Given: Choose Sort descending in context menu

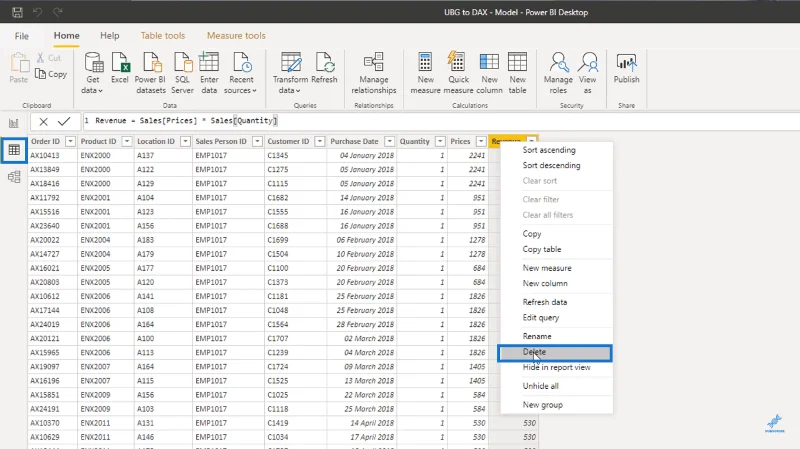Looking at the screenshot, I should click(x=556, y=165).
